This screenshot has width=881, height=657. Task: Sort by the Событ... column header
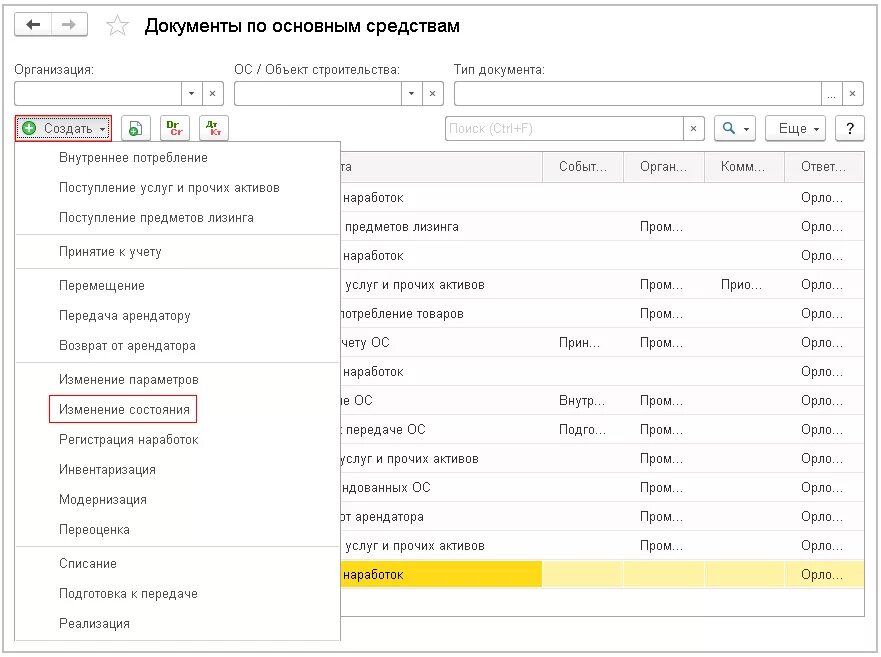583,166
